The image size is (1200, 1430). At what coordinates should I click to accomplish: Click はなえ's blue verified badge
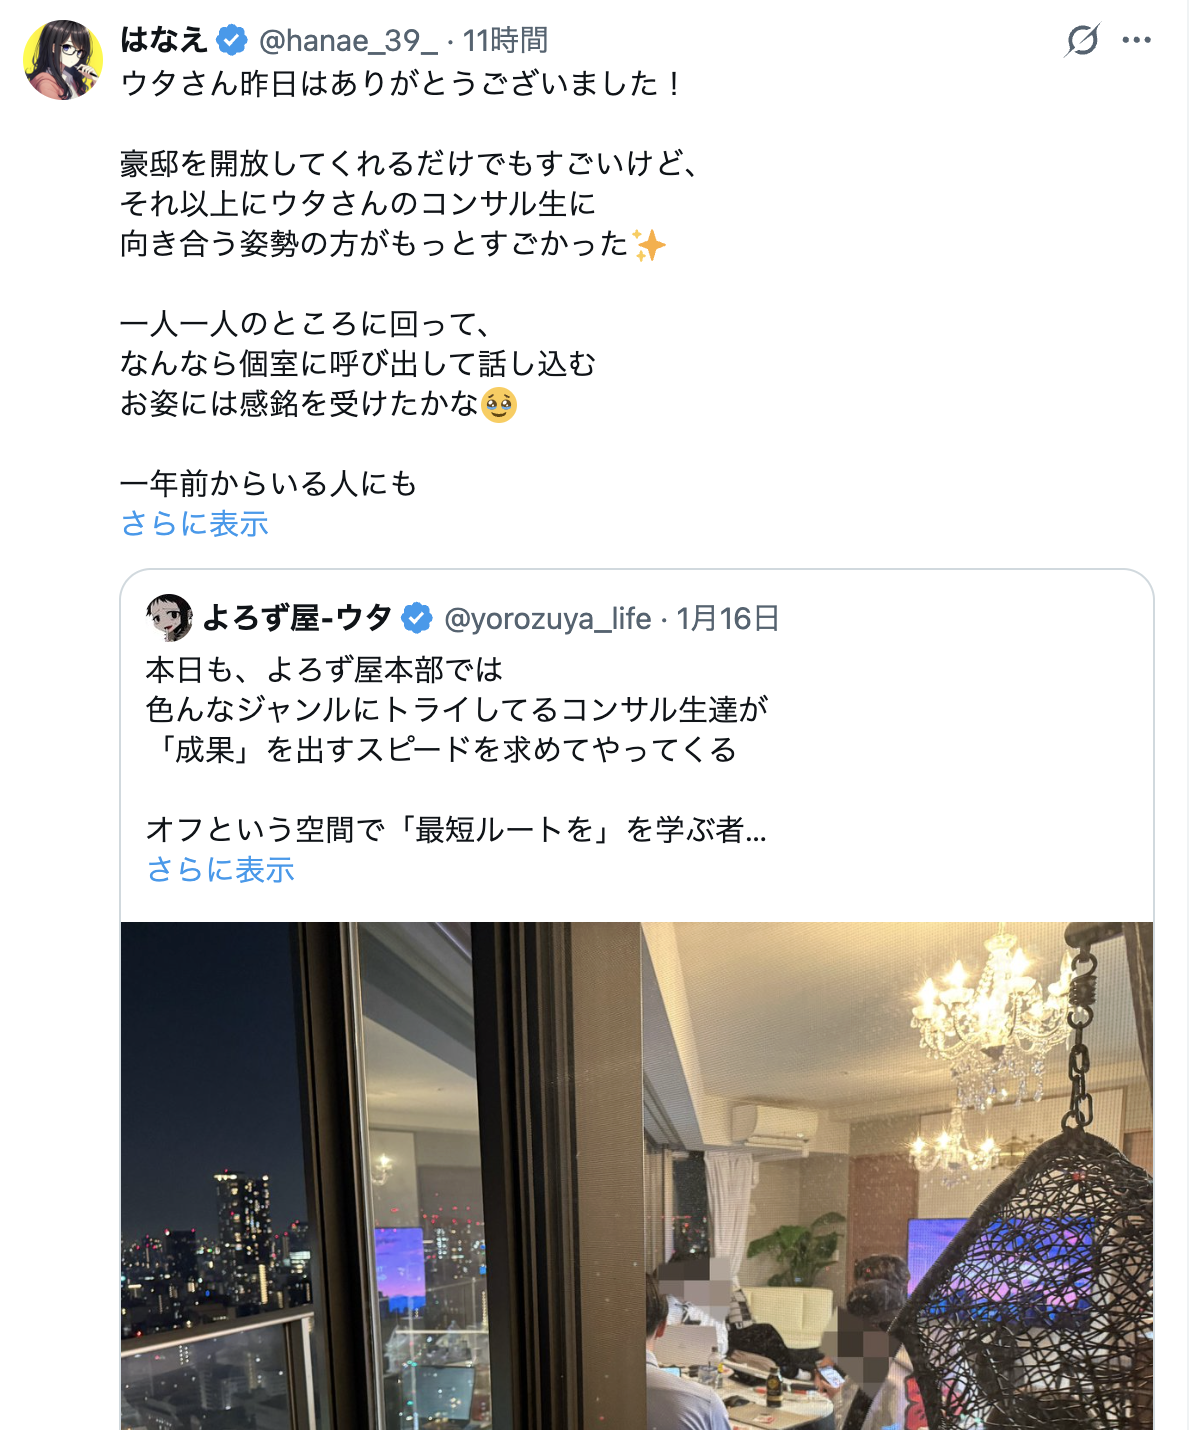pyautogui.click(x=232, y=40)
